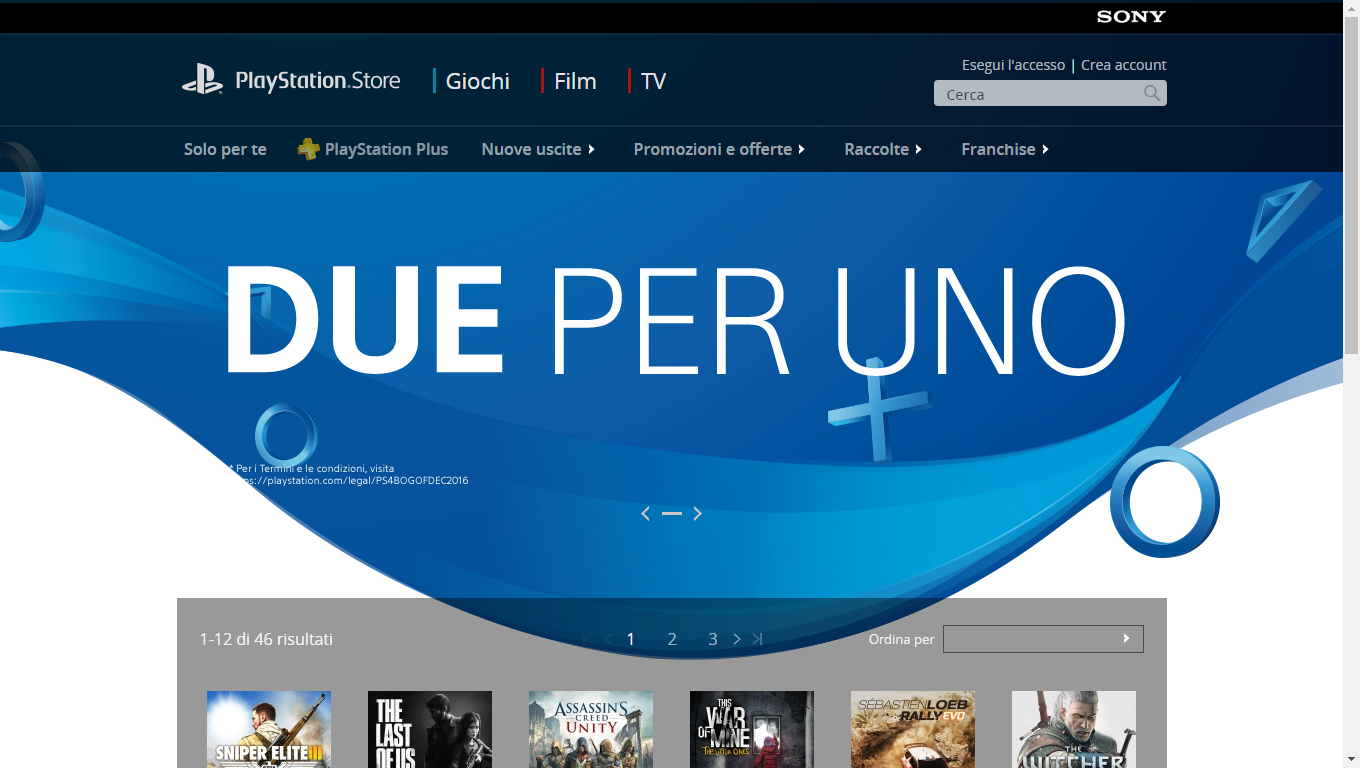Switch to the Giochi section
This screenshot has height=768, width=1360.
click(x=477, y=81)
